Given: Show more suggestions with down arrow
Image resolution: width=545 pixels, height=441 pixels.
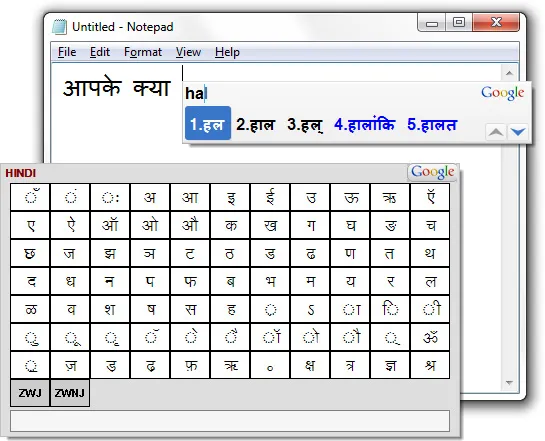Looking at the screenshot, I should point(518,132).
